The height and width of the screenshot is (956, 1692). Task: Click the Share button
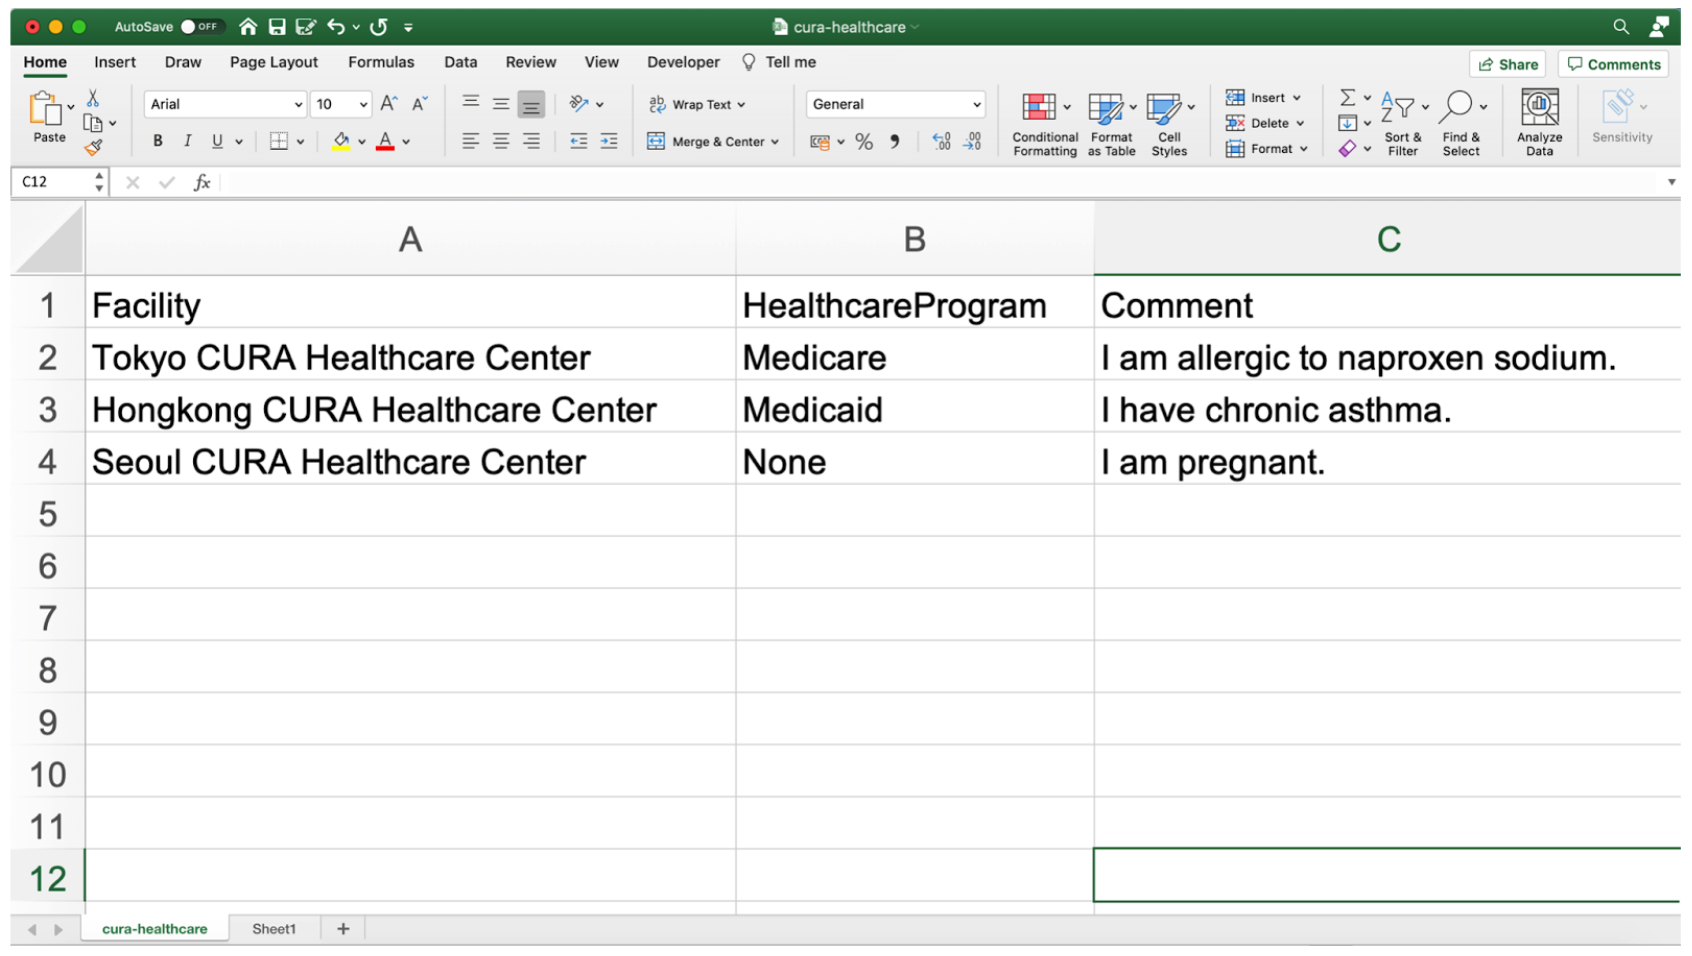(1508, 64)
